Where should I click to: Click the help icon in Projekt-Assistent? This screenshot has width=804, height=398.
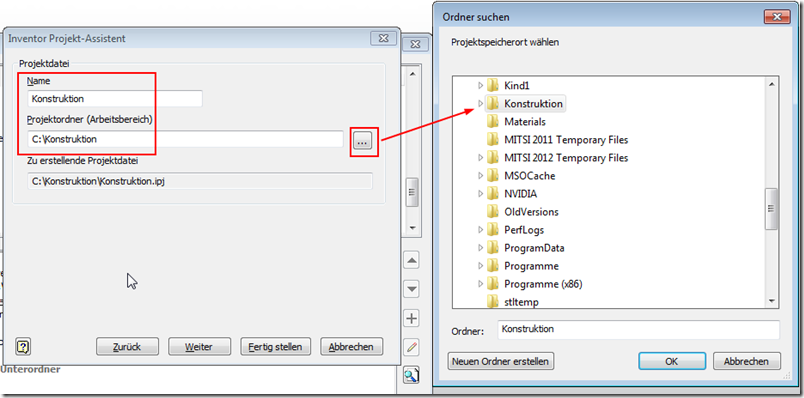tap(23, 347)
